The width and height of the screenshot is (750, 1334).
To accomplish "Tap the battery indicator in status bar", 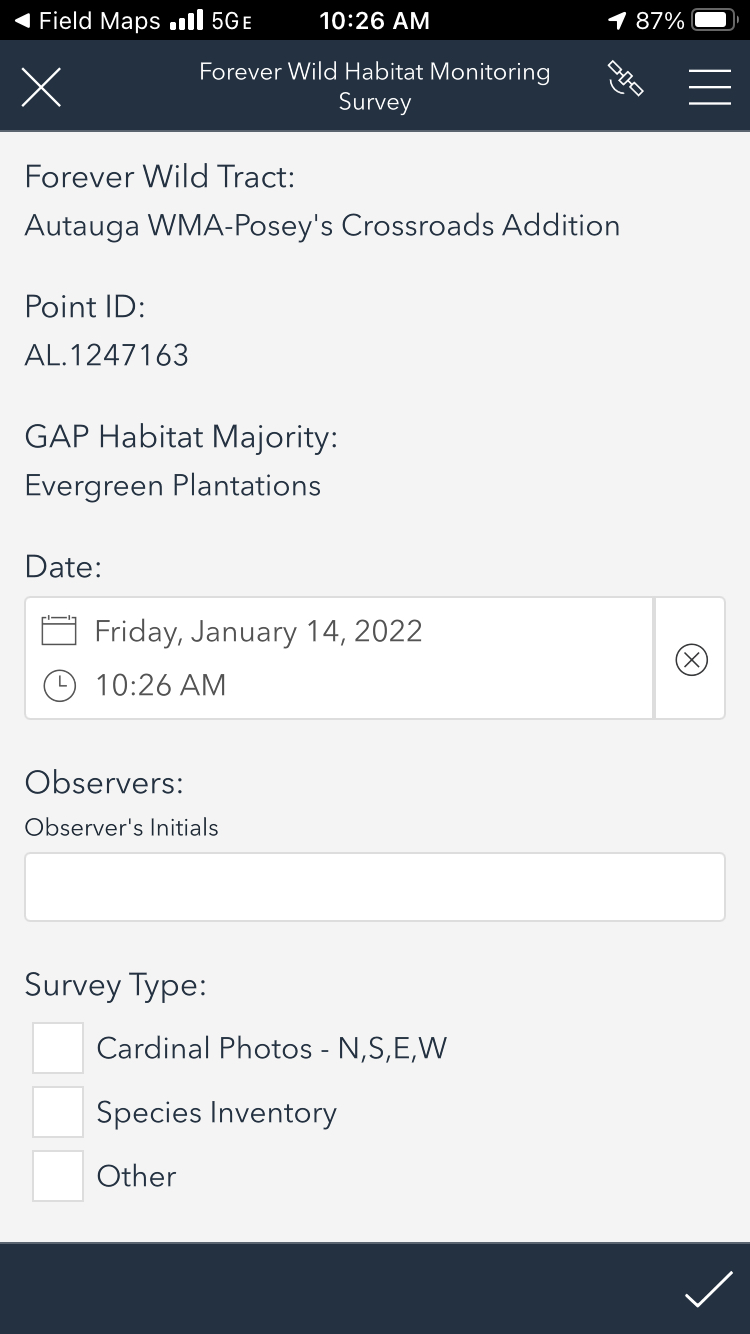I will click(714, 20).
